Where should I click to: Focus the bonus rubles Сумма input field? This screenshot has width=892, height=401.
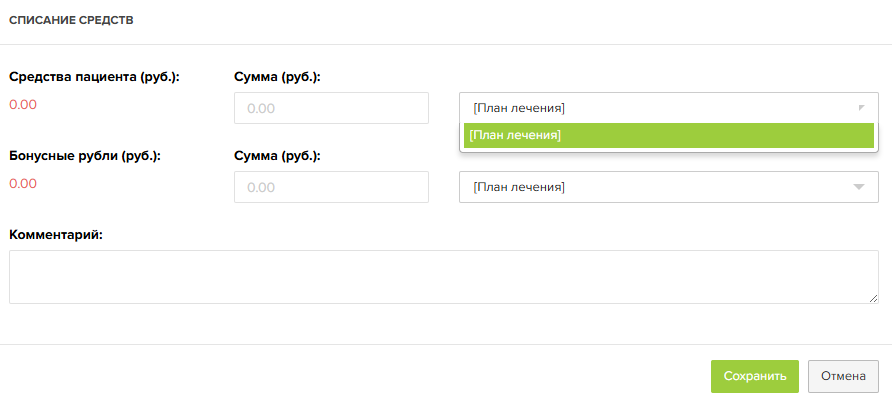click(x=331, y=187)
